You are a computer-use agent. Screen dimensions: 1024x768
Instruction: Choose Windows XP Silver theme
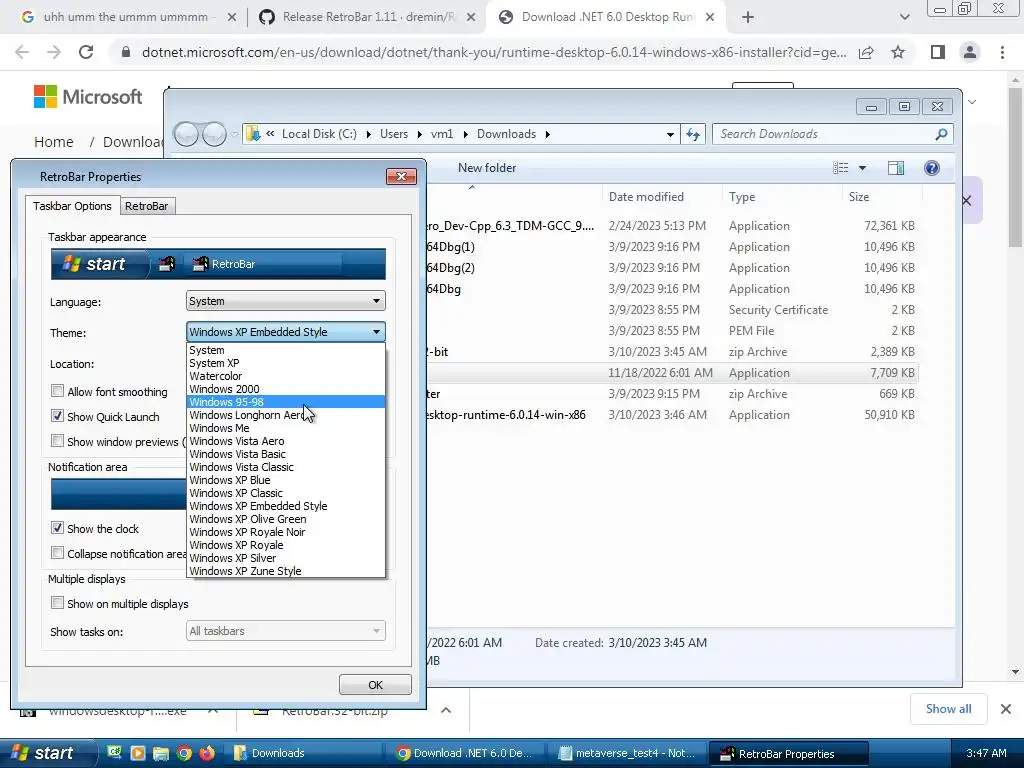[x=285, y=558]
